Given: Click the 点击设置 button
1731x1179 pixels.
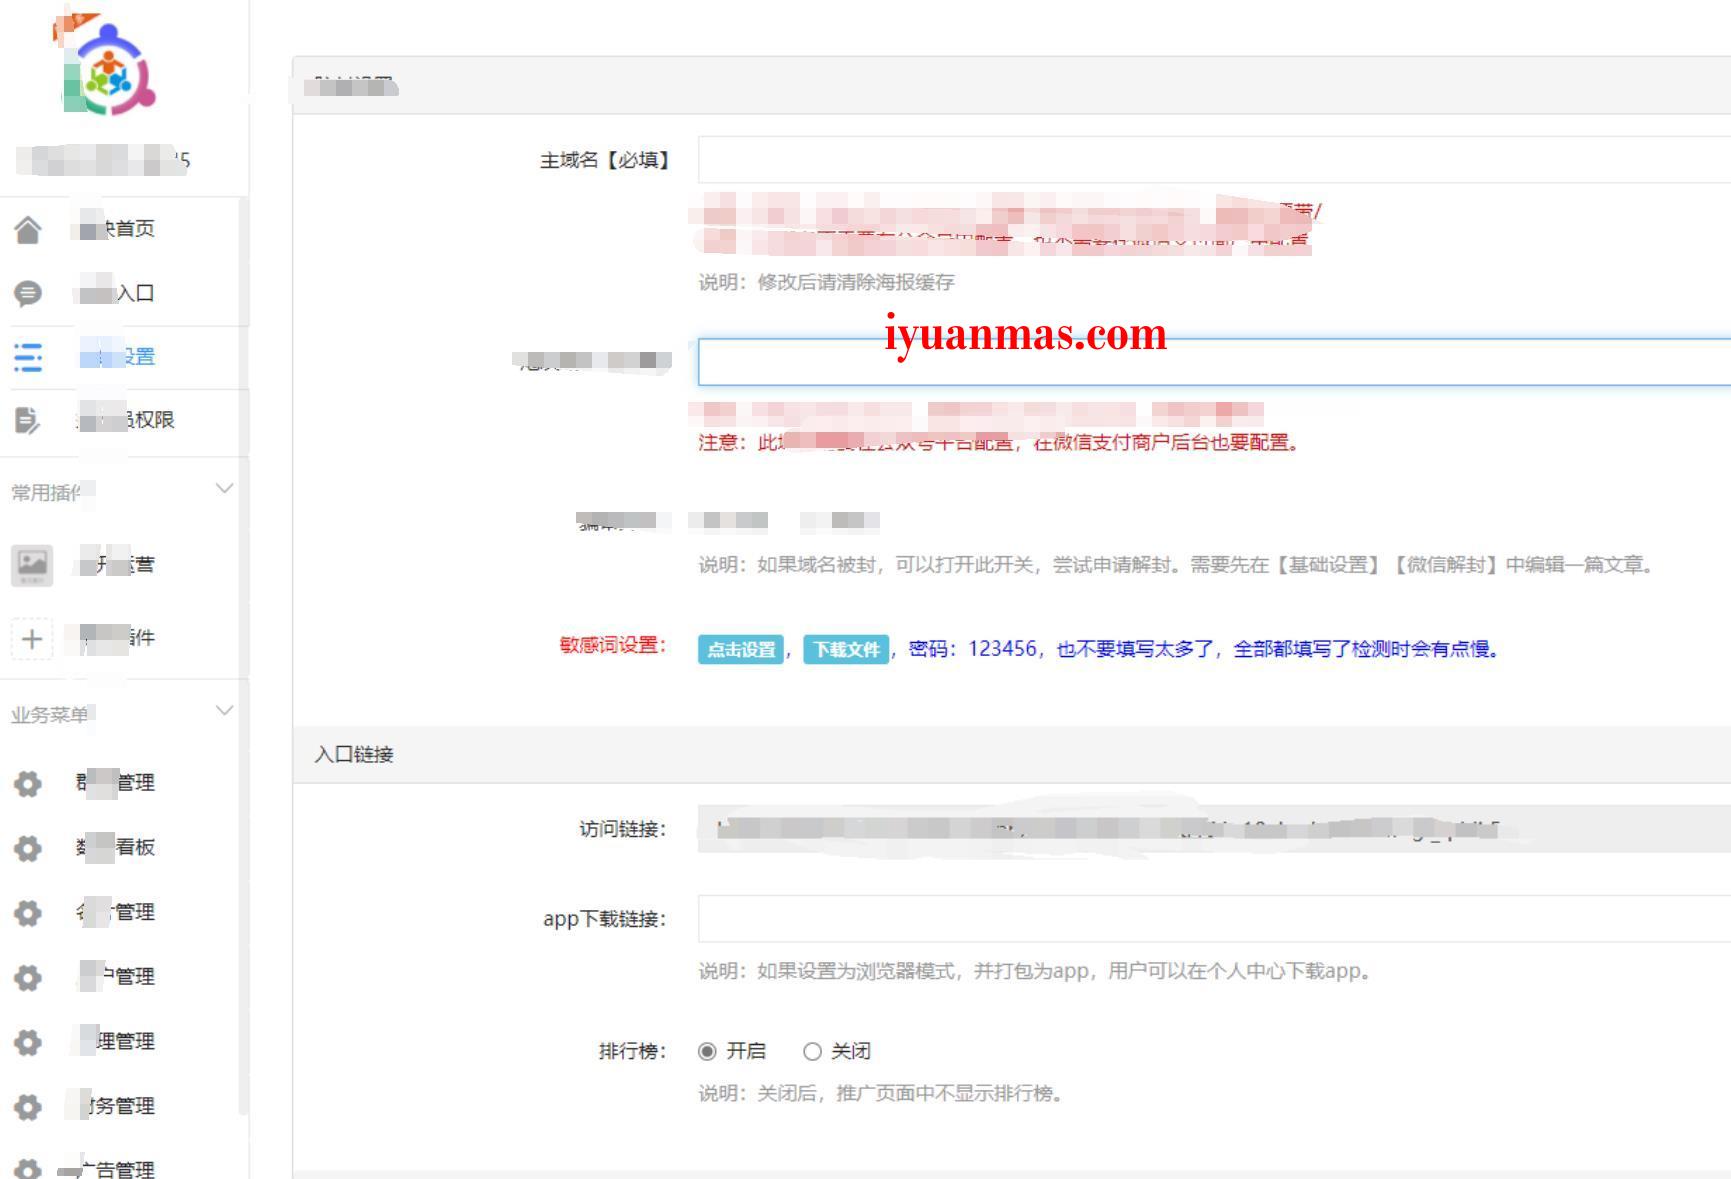Looking at the screenshot, I should pos(741,649).
